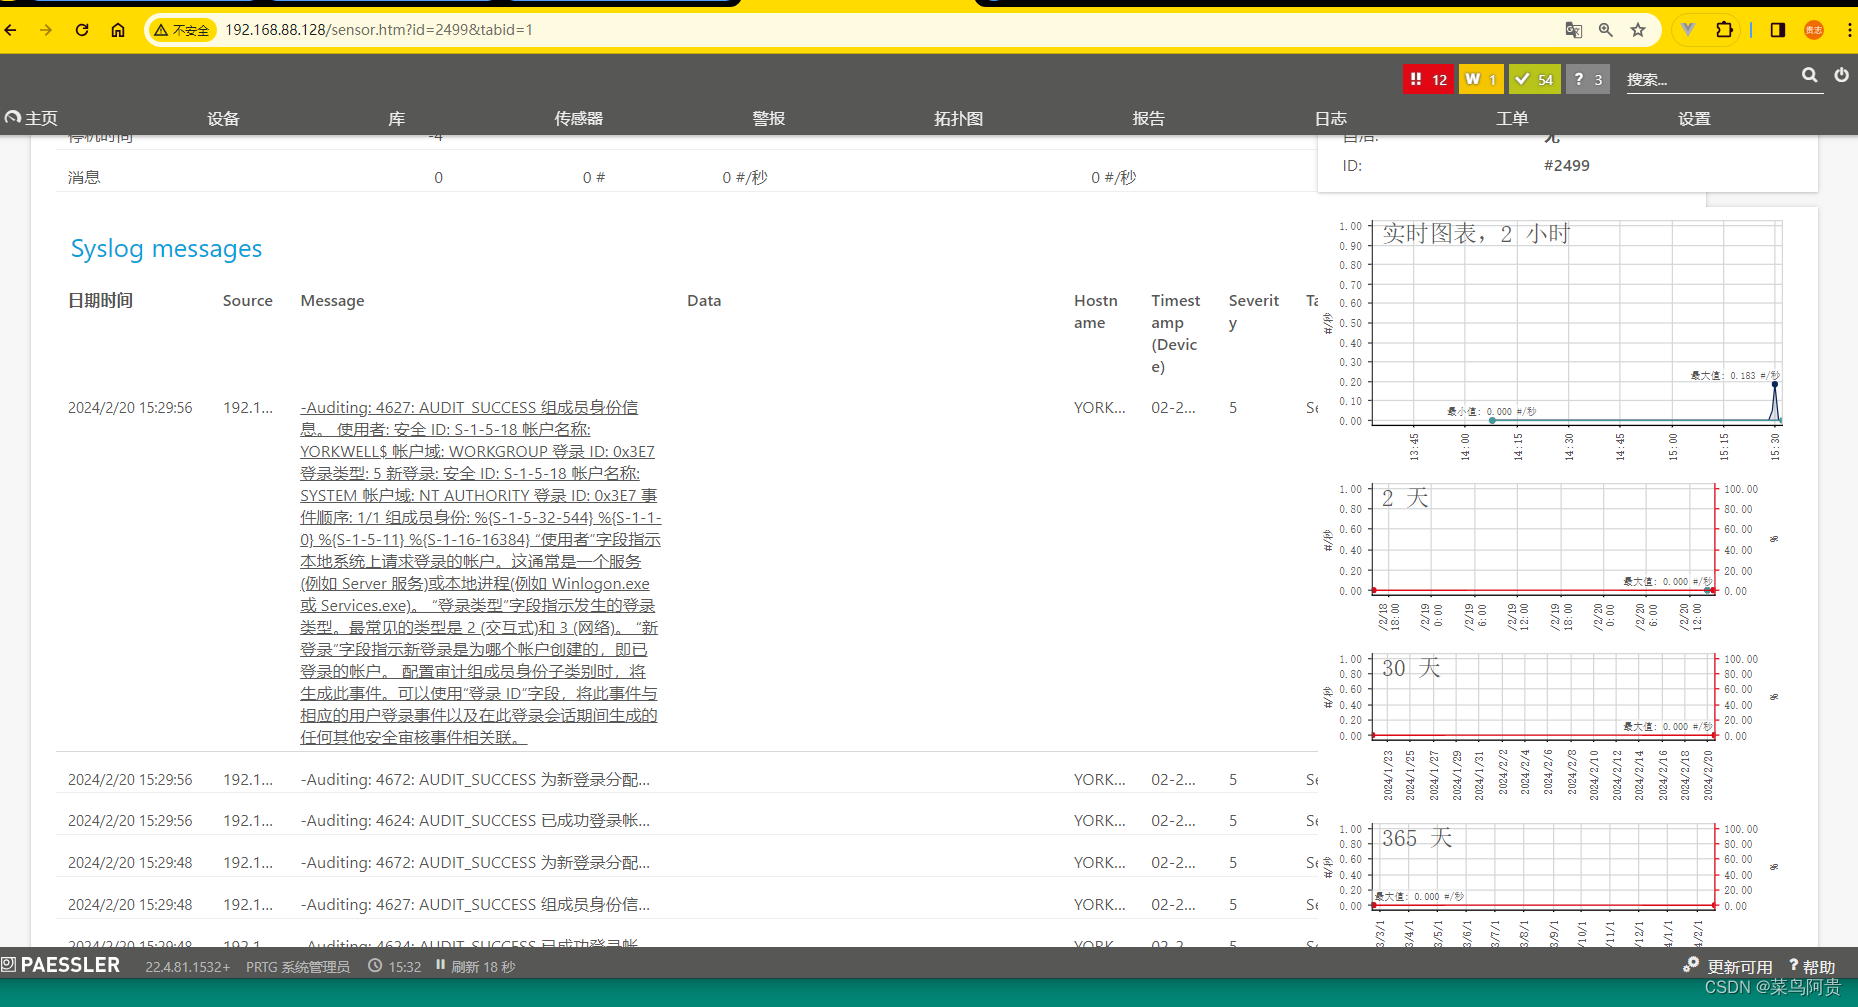The image size is (1858, 1007).
Task: Show the 3 unknown sensors grey badge
Action: point(1587,79)
